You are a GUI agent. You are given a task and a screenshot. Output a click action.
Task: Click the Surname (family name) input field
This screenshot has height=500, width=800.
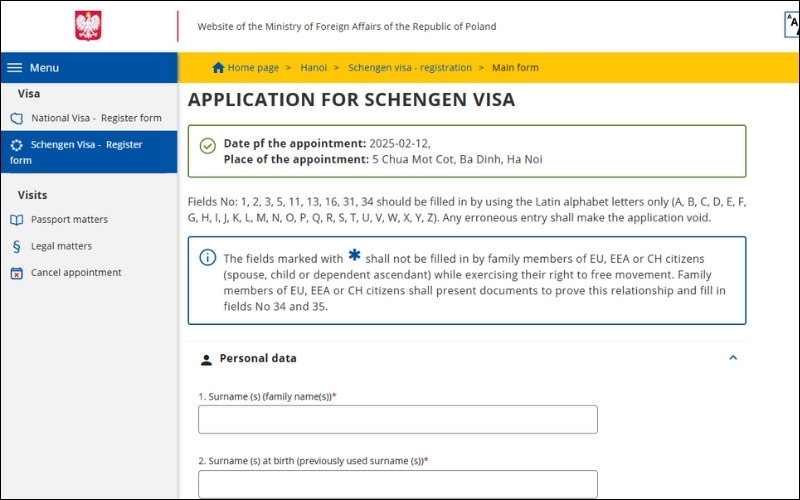[x=397, y=419]
